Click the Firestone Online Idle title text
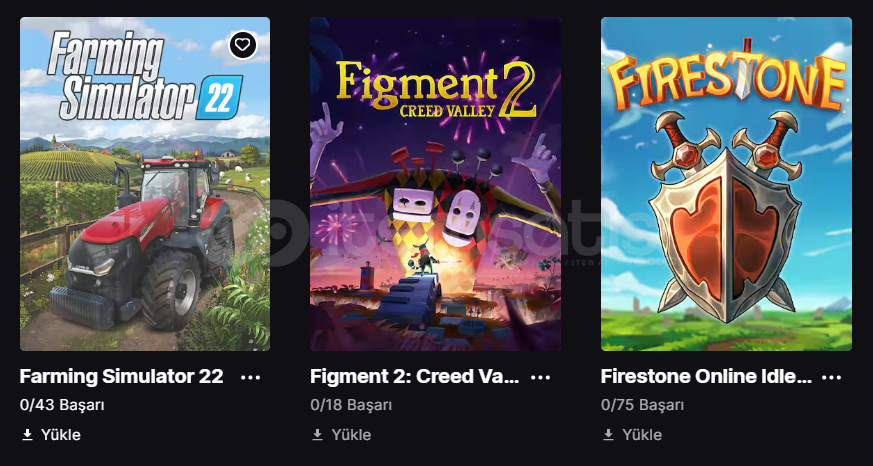Screen dimensions: 873x466 tap(706, 377)
